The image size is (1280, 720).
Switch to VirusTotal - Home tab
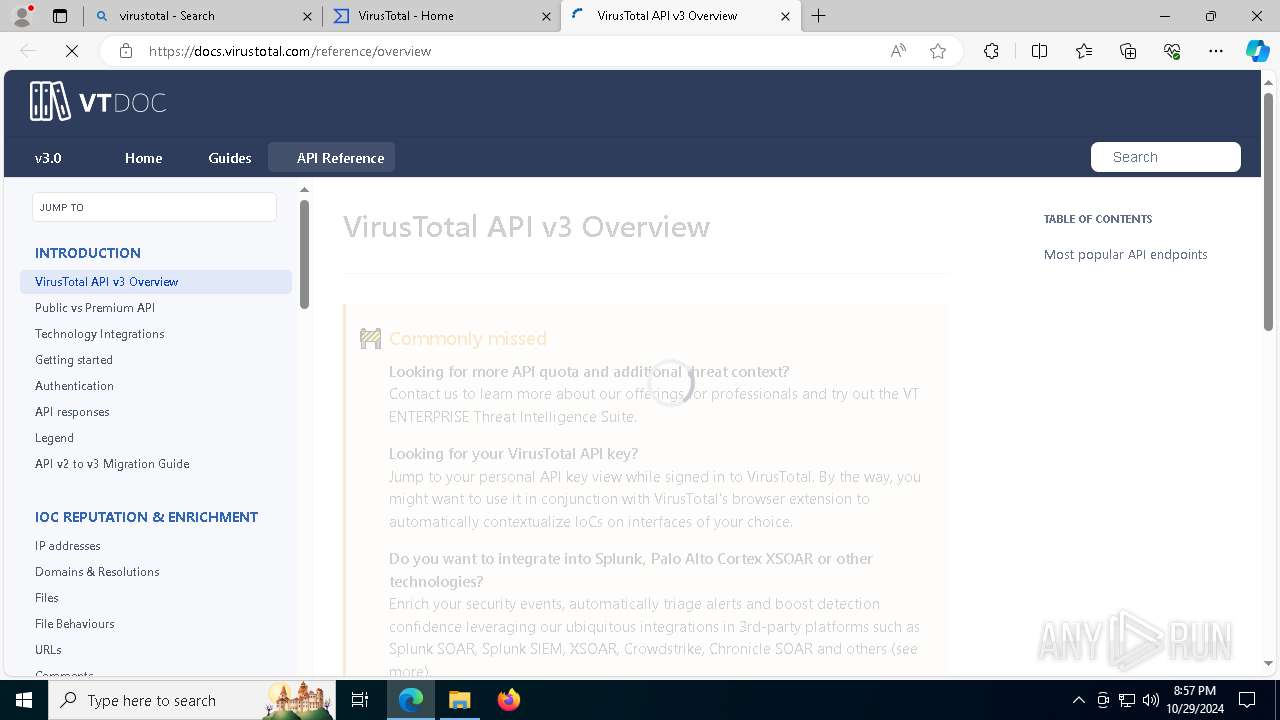441,16
